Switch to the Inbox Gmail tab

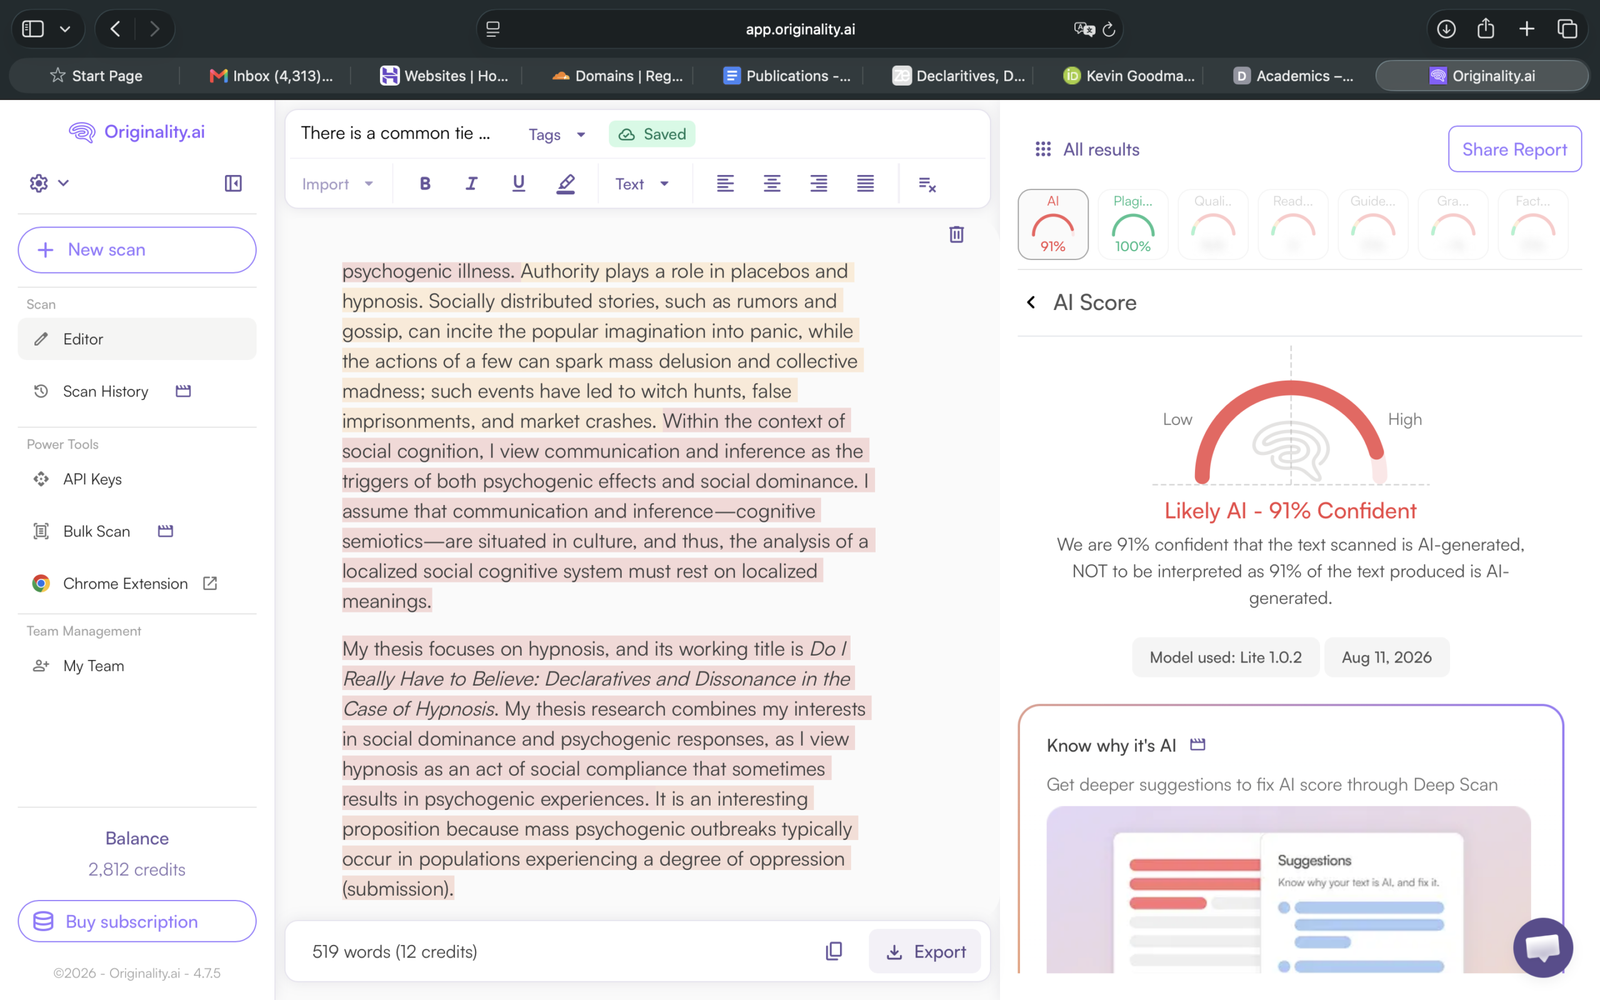click(271, 76)
